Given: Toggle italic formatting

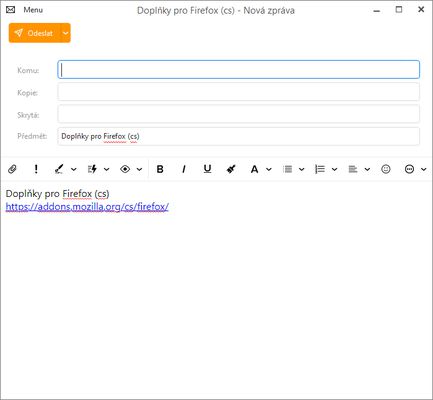Looking at the screenshot, I should tap(184, 169).
